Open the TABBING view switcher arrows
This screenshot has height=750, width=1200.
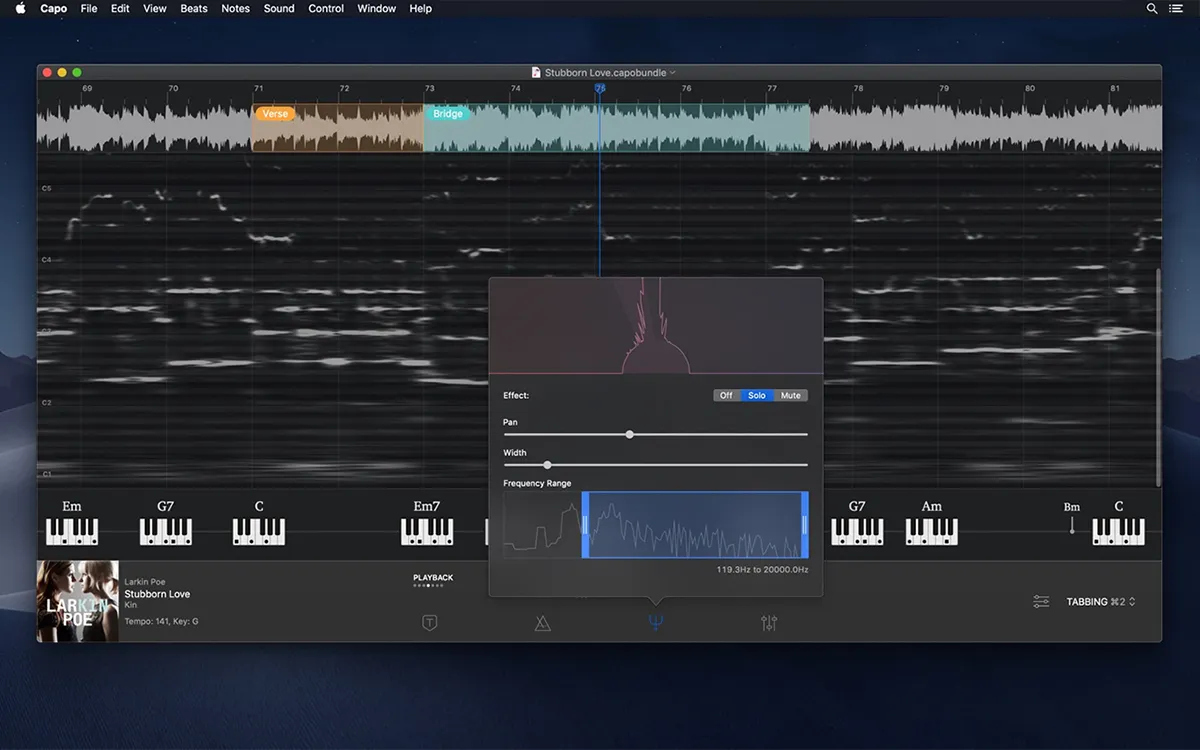coord(1133,602)
